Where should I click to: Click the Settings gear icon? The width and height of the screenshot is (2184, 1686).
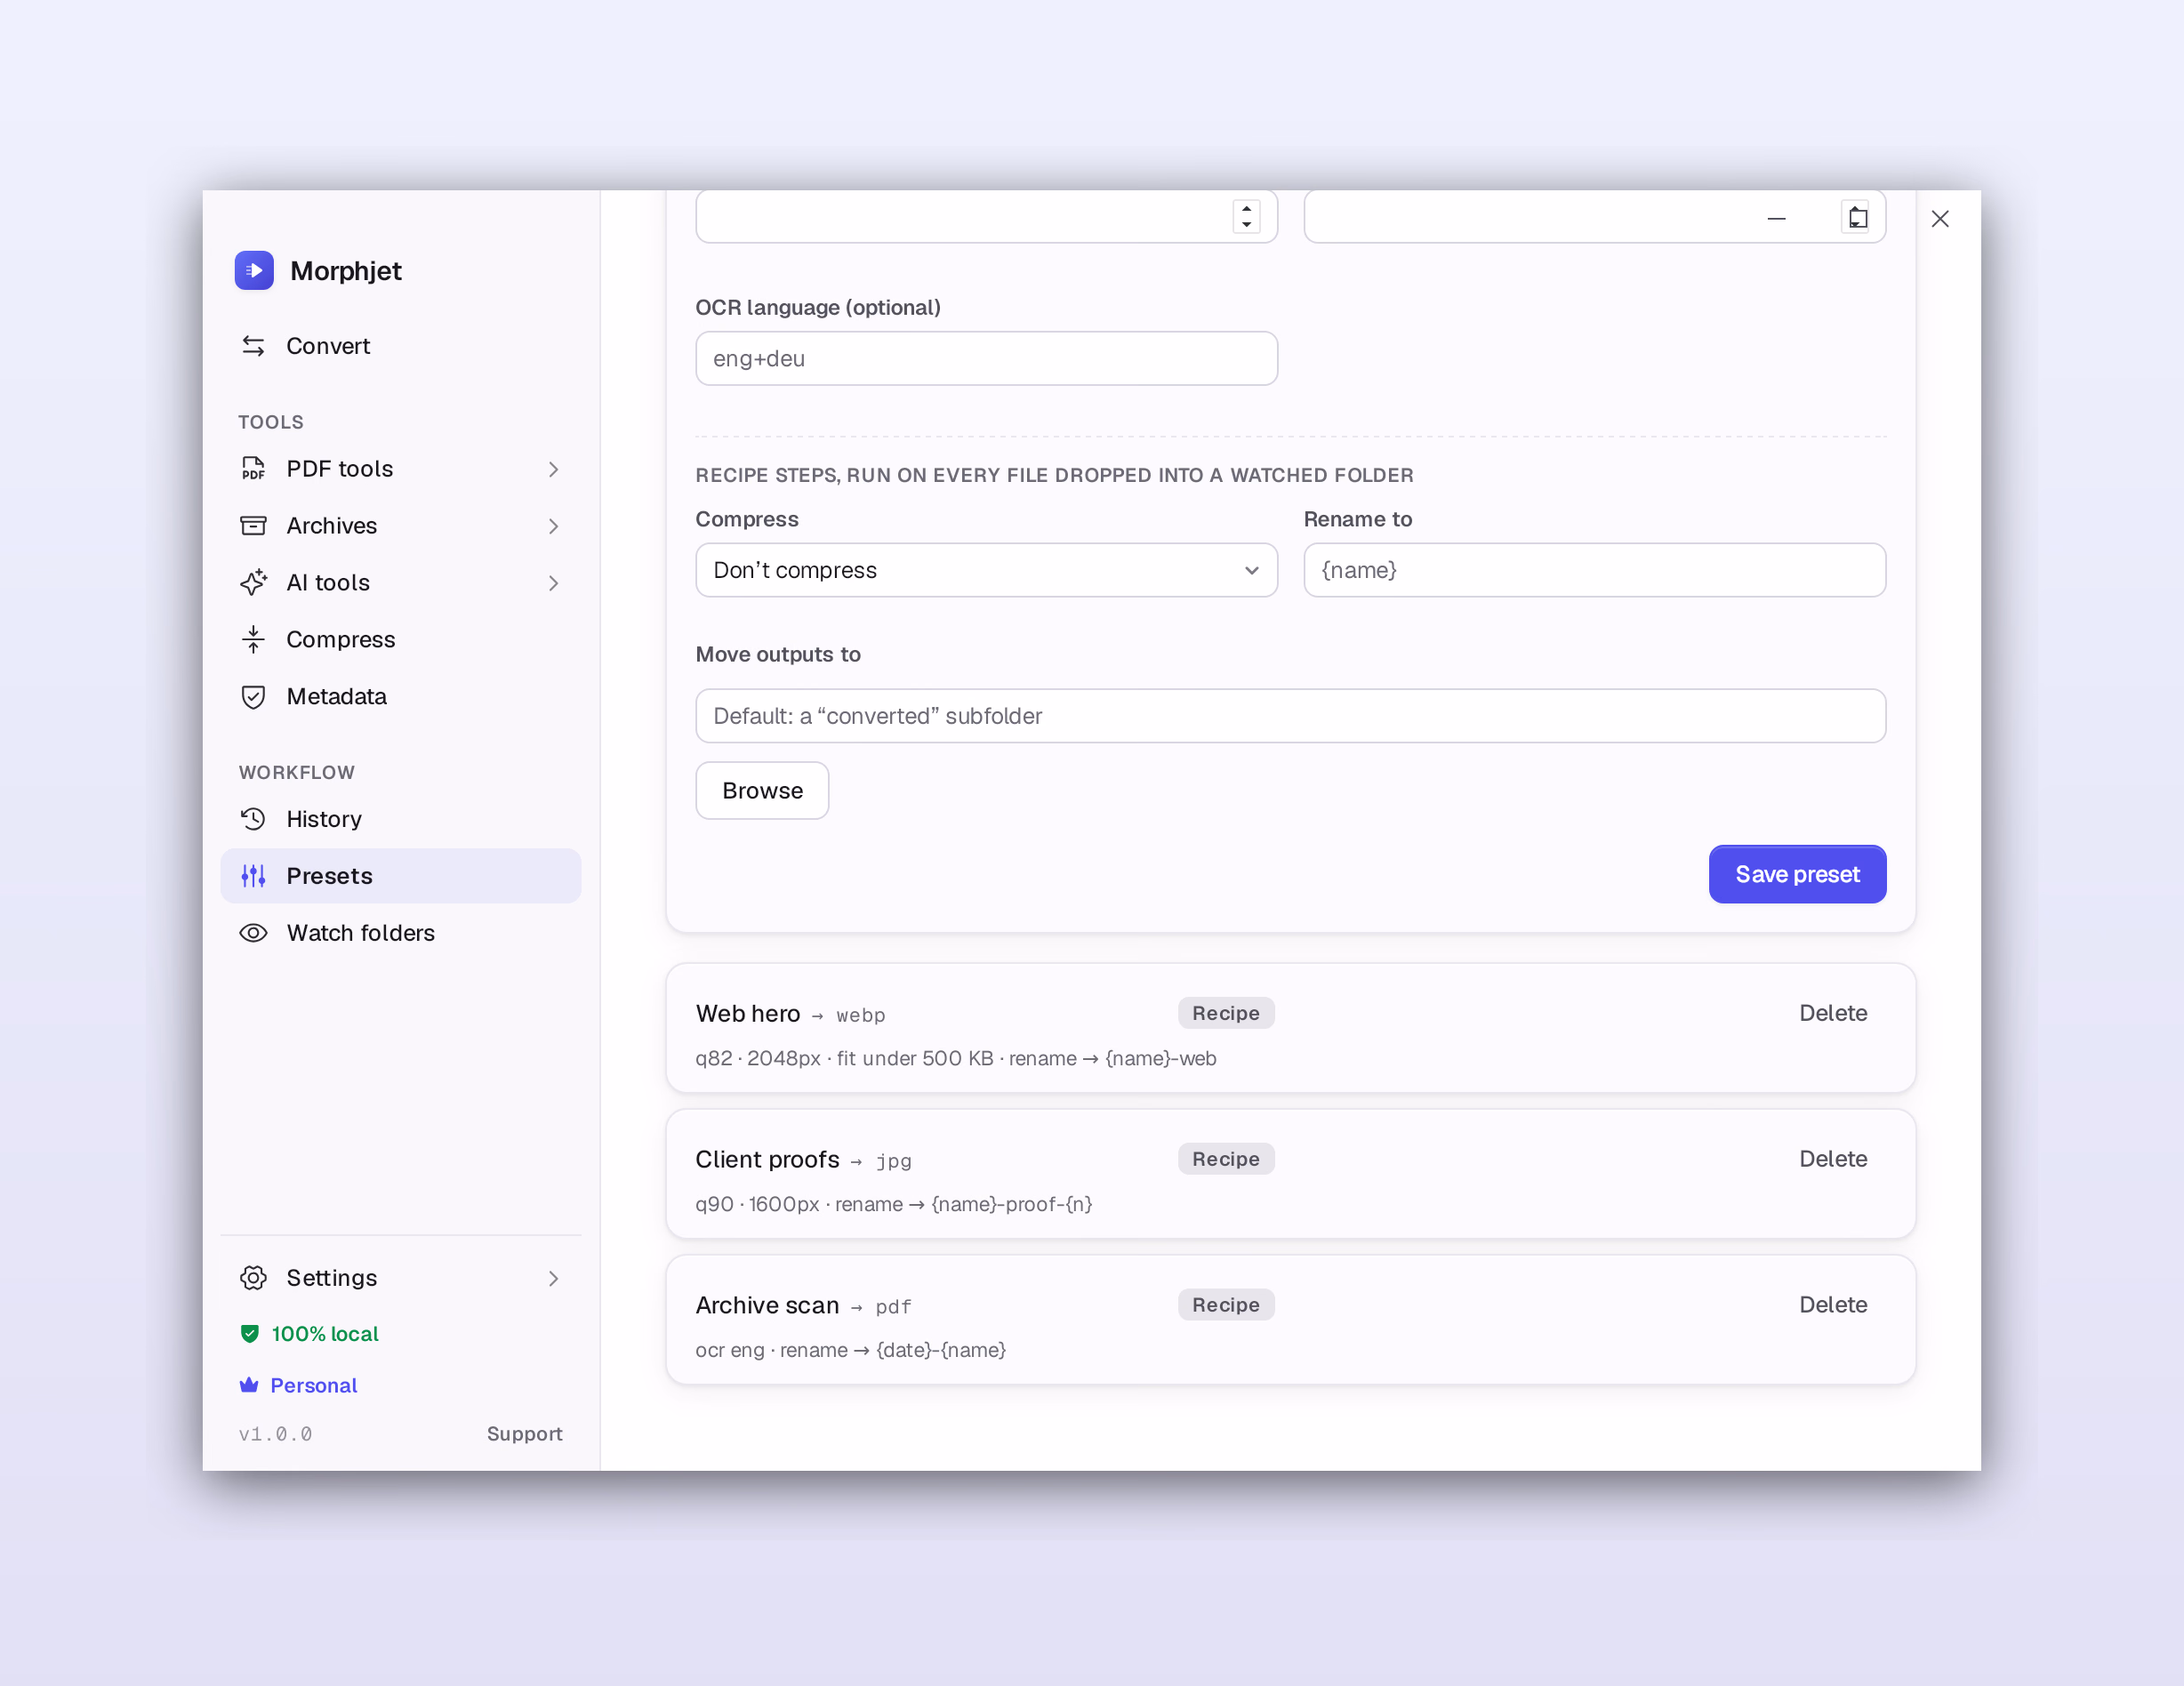pyautogui.click(x=253, y=1278)
